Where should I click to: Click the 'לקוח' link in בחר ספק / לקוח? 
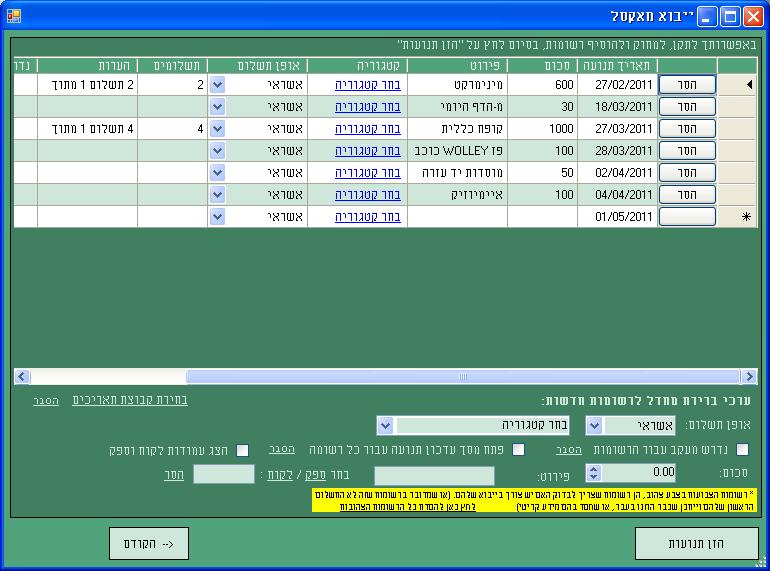click(x=280, y=475)
